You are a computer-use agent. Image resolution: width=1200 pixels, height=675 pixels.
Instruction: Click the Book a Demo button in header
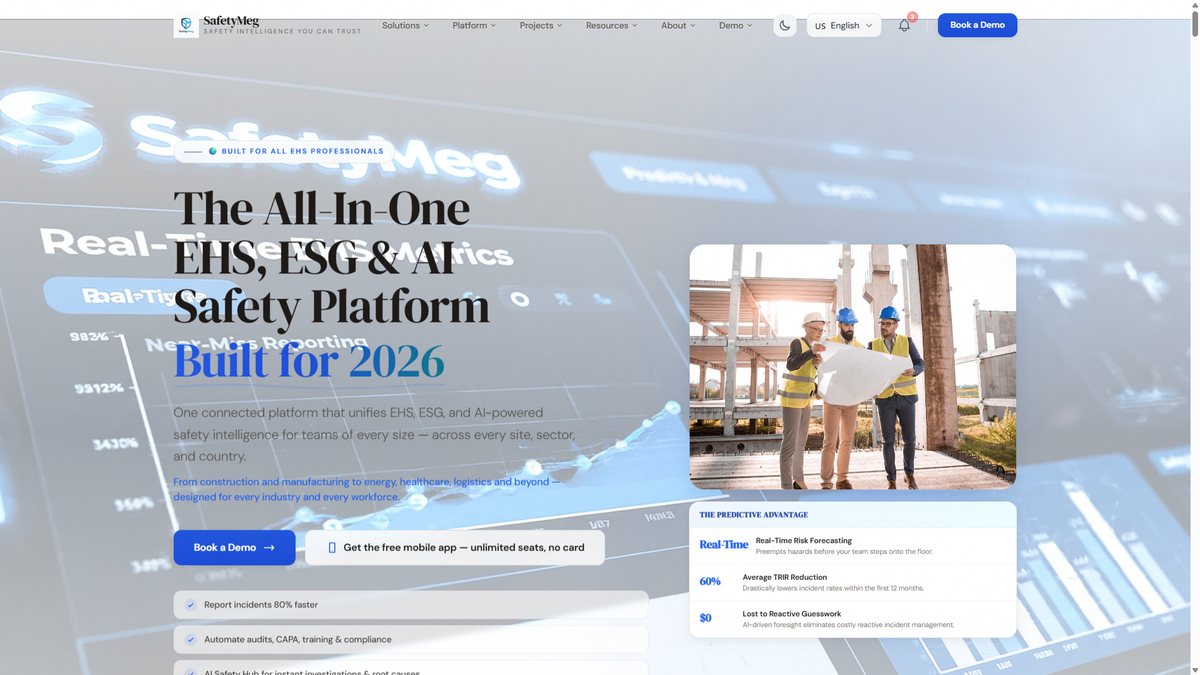coord(977,25)
